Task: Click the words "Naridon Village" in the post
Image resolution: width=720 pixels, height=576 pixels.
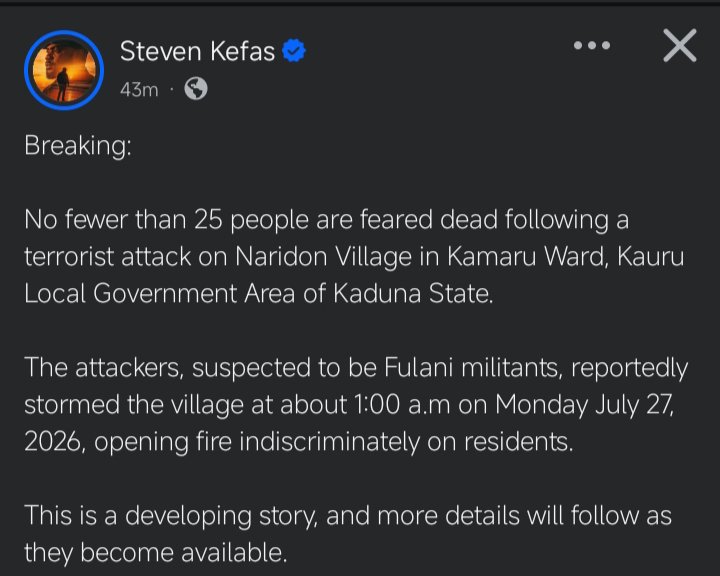Action: tap(324, 256)
